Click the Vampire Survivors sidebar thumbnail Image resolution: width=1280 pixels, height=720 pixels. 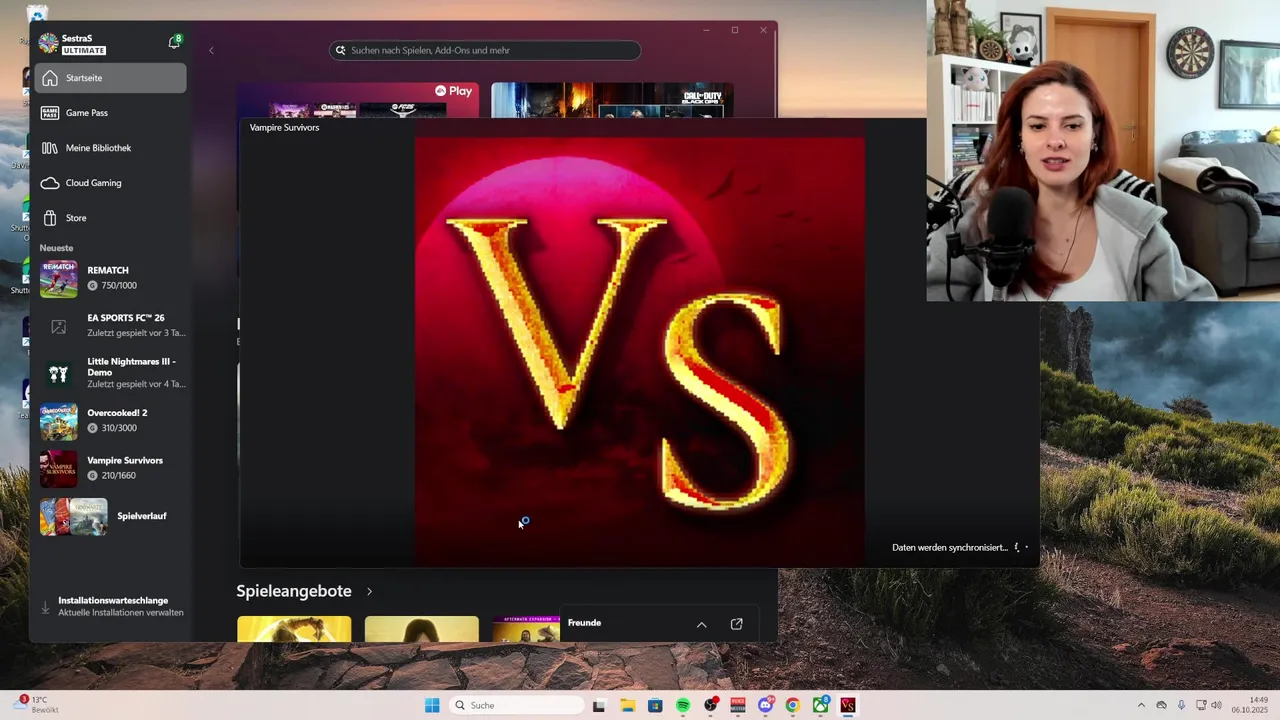tap(58, 469)
